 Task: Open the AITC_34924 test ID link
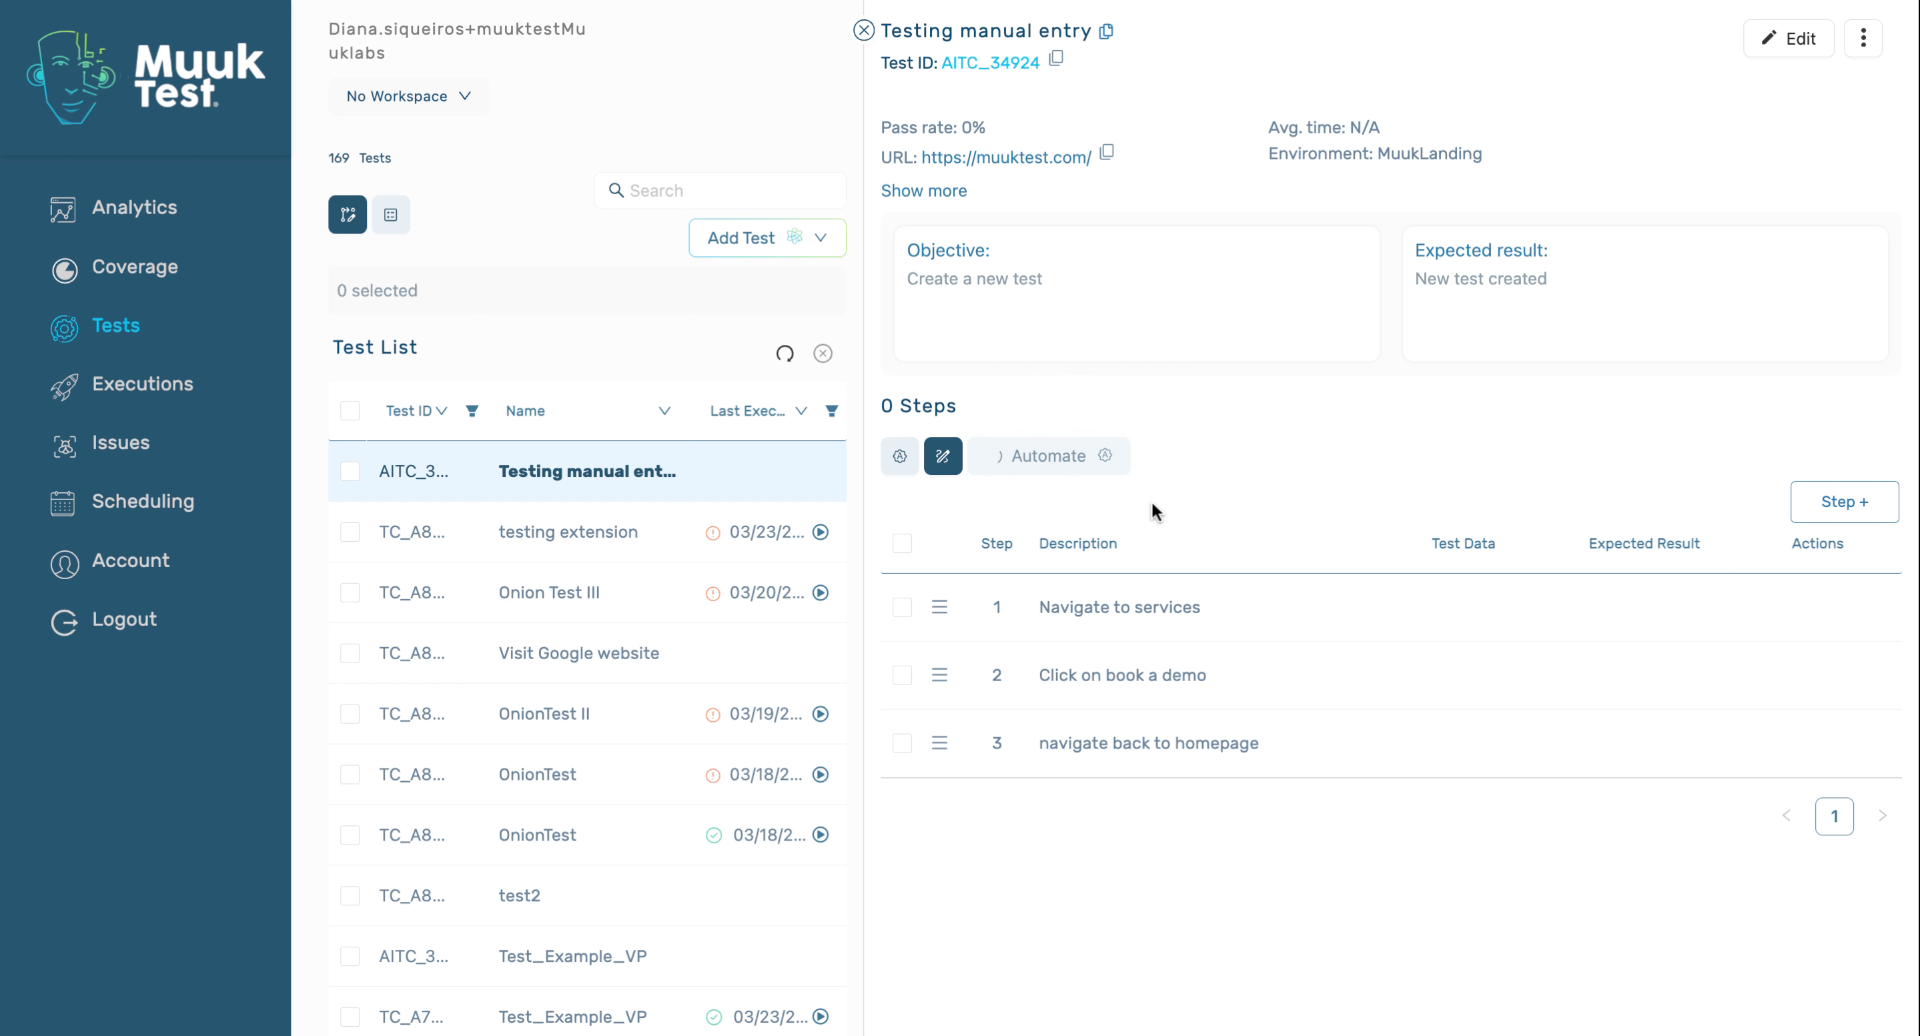point(990,63)
